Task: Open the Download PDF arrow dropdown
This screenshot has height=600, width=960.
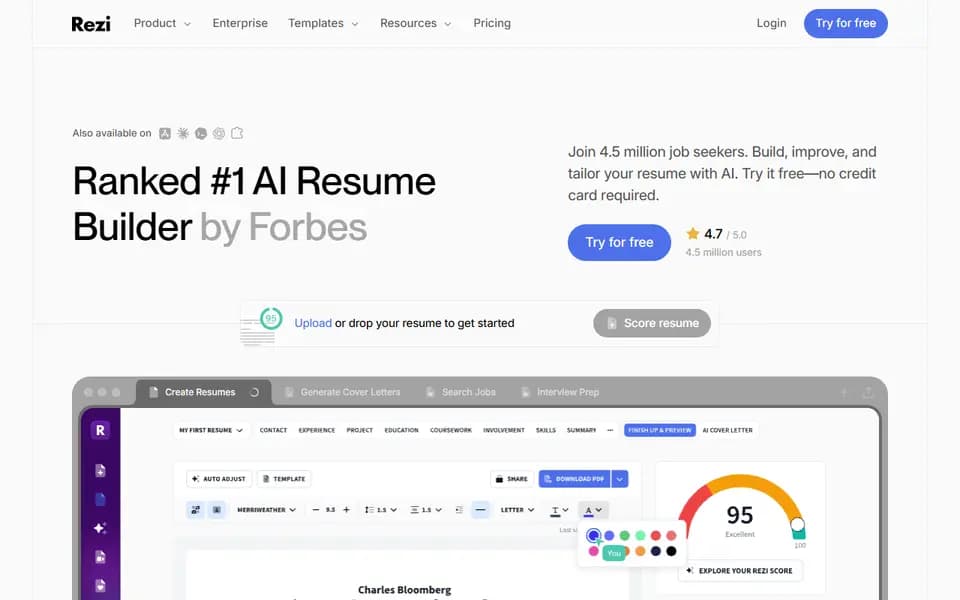Action: click(620, 479)
